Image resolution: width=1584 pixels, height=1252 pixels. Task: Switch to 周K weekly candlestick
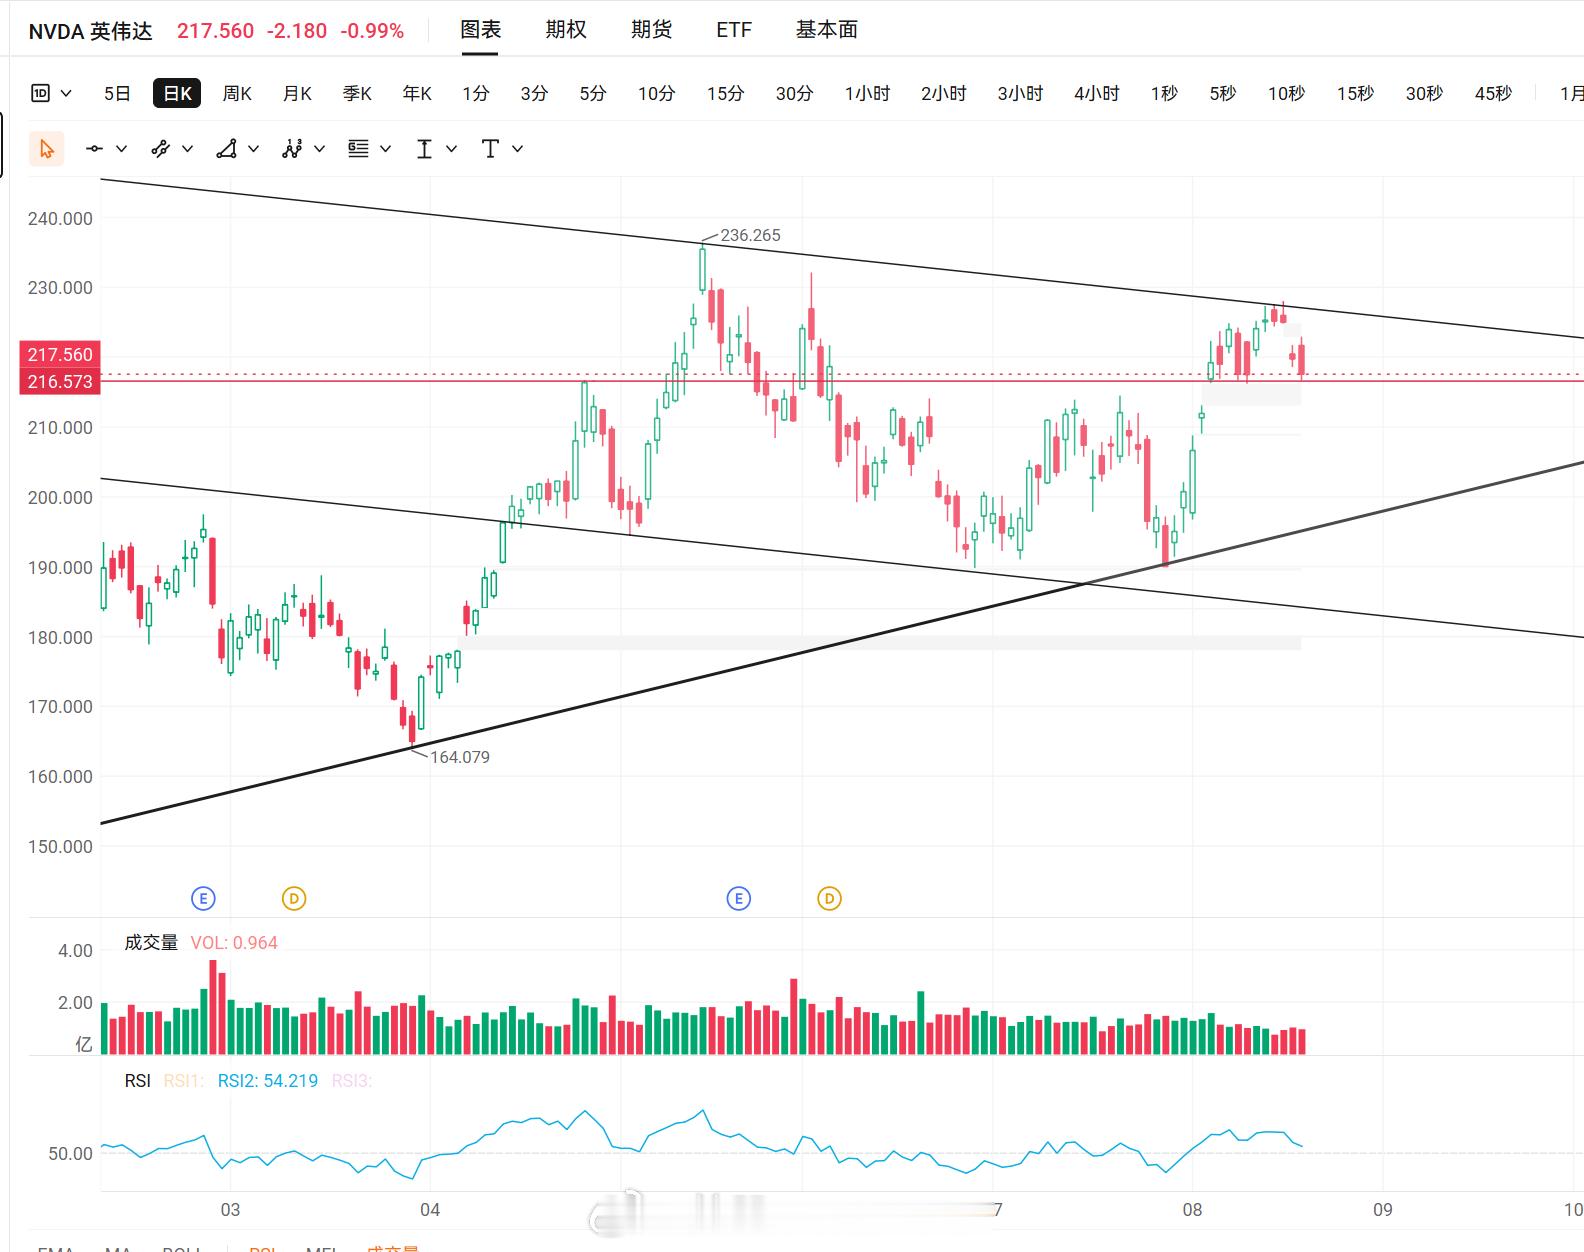(x=237, y=93)
